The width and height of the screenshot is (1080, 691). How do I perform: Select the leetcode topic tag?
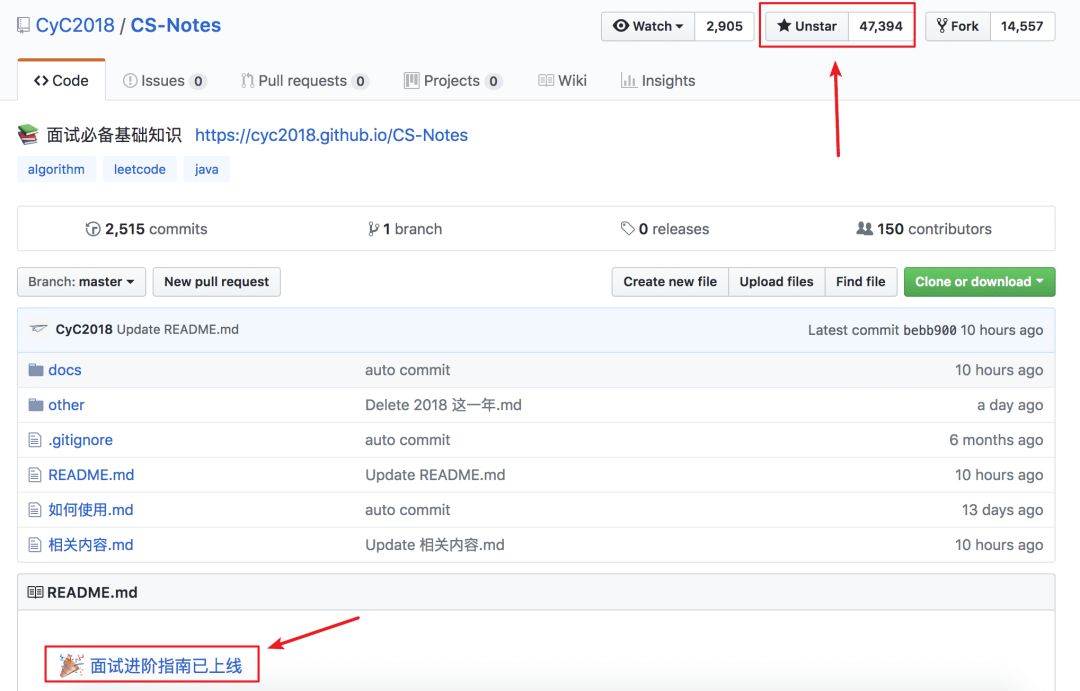coord(140,169)
